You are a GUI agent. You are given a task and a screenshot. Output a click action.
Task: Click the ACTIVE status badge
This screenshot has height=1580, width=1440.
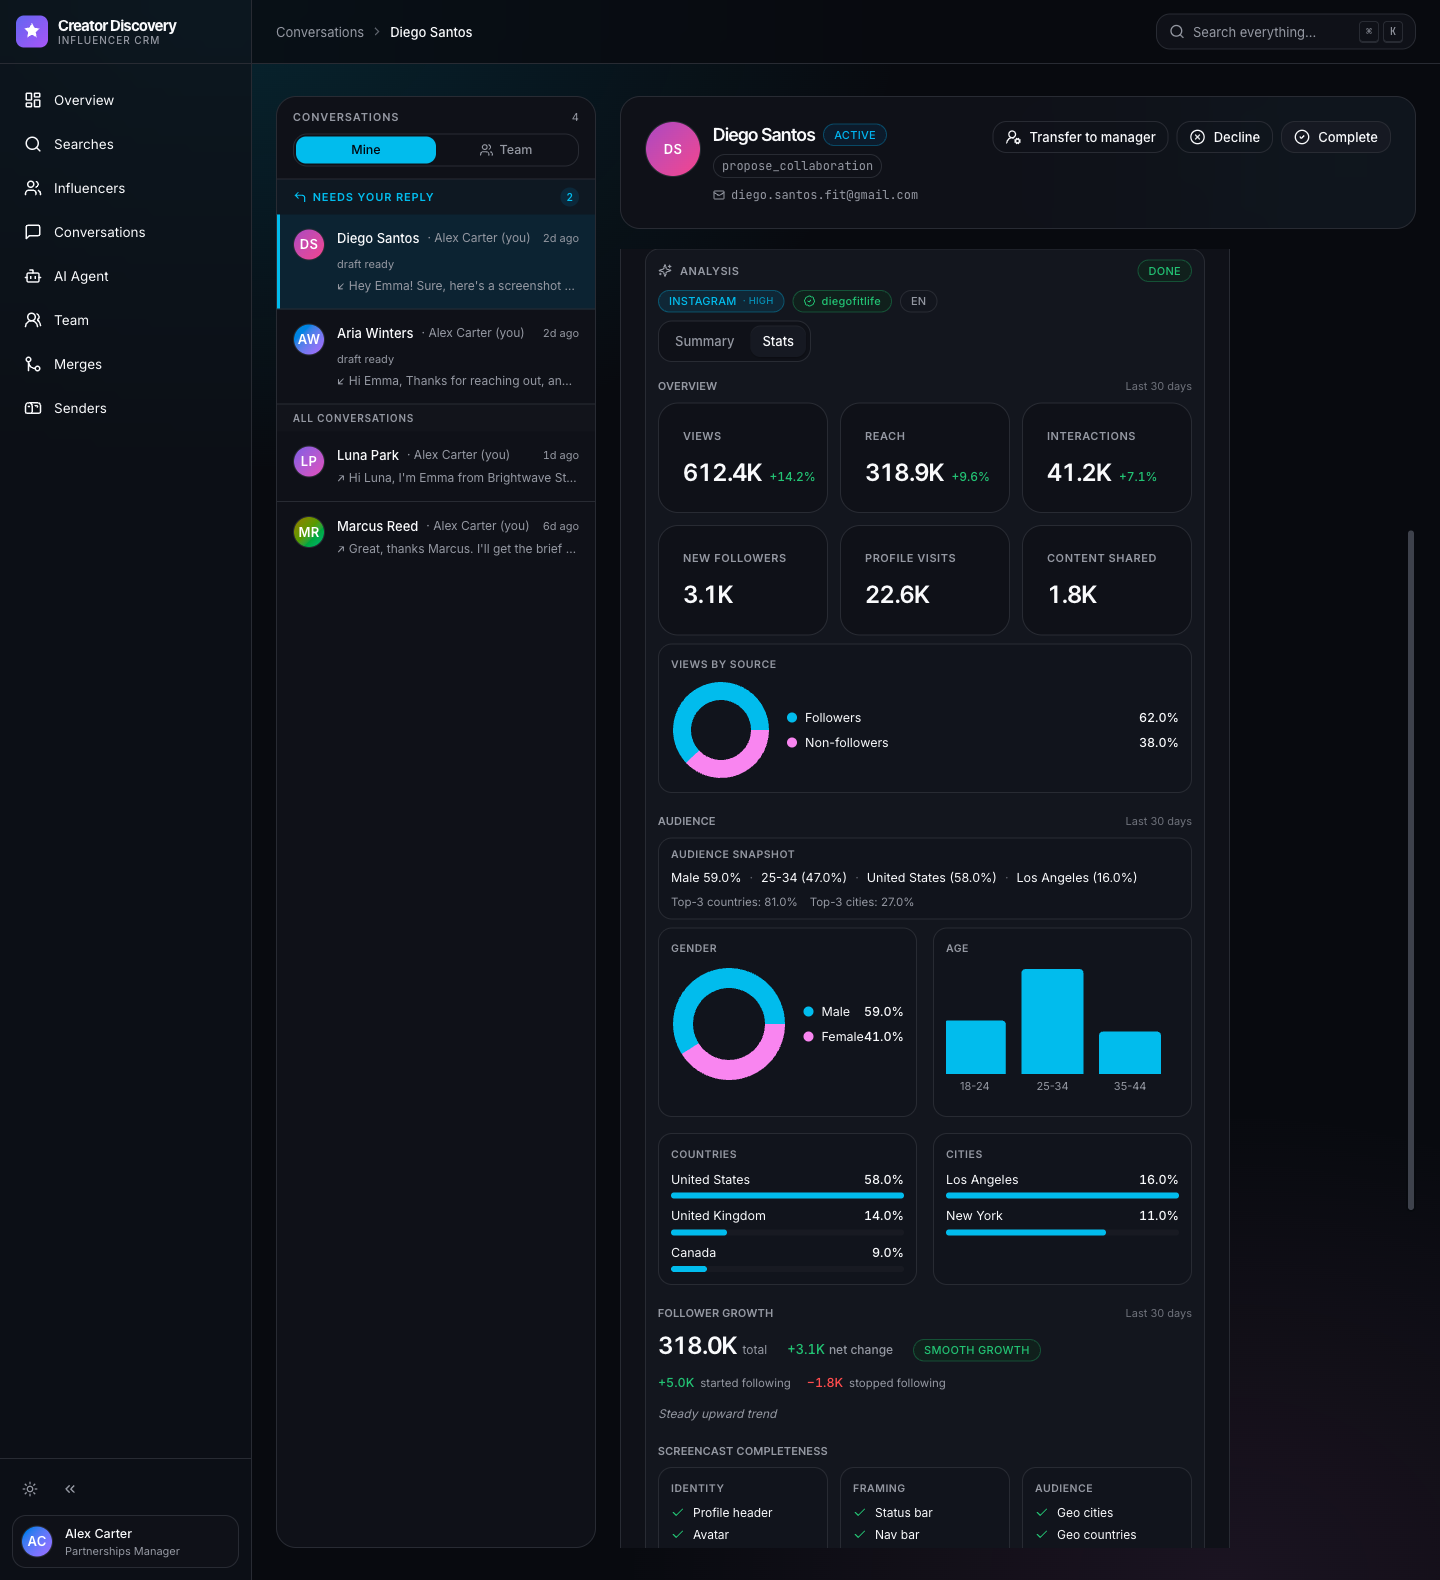[x=855, y=135]
